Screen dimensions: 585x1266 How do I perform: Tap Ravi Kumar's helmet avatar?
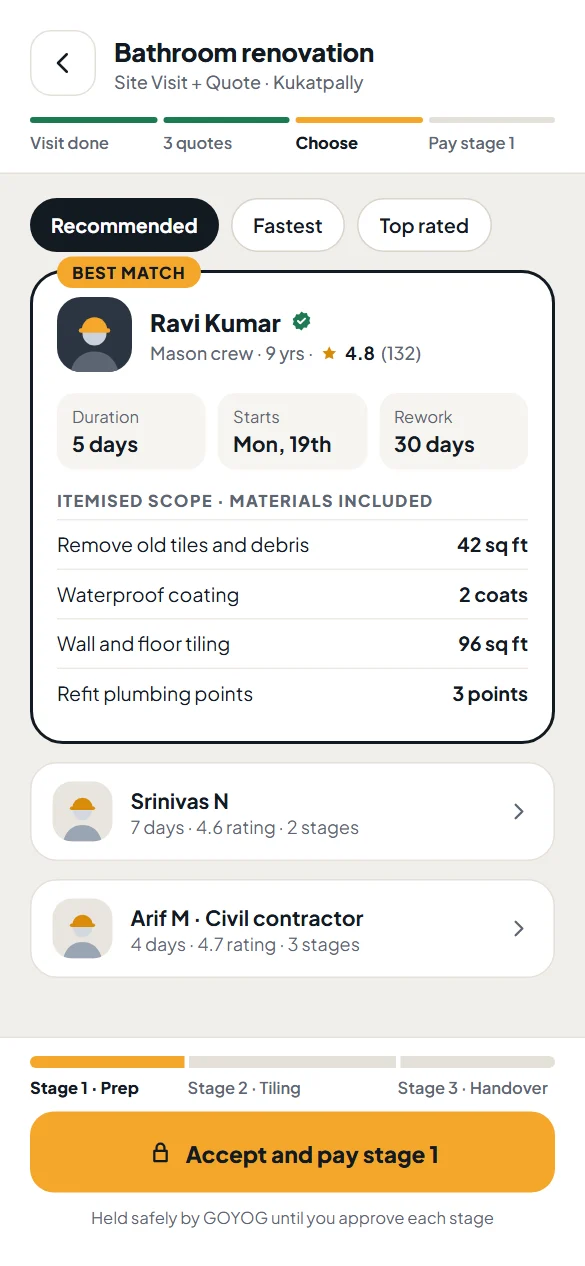pyautogui.click(x=95, y=334)
